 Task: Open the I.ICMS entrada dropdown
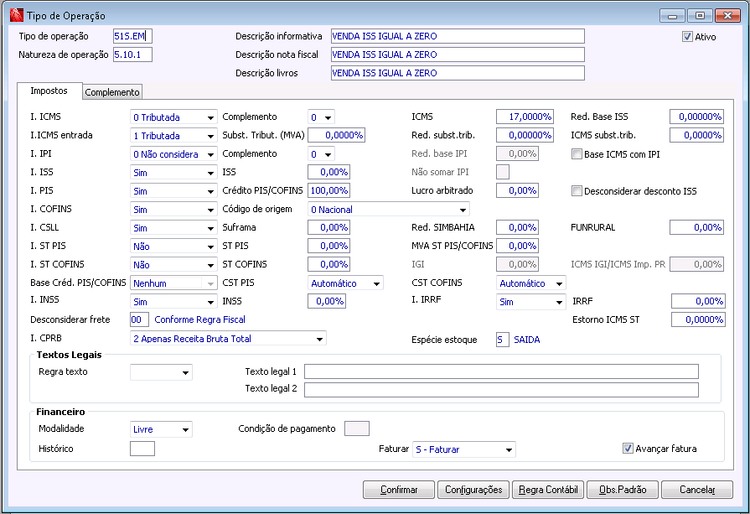(x=173, y=135)
